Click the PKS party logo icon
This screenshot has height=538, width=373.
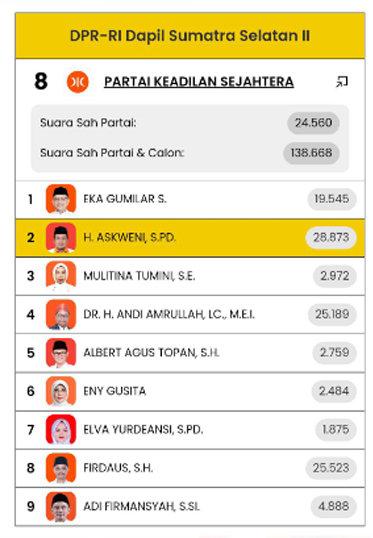(x=78, y=82)
